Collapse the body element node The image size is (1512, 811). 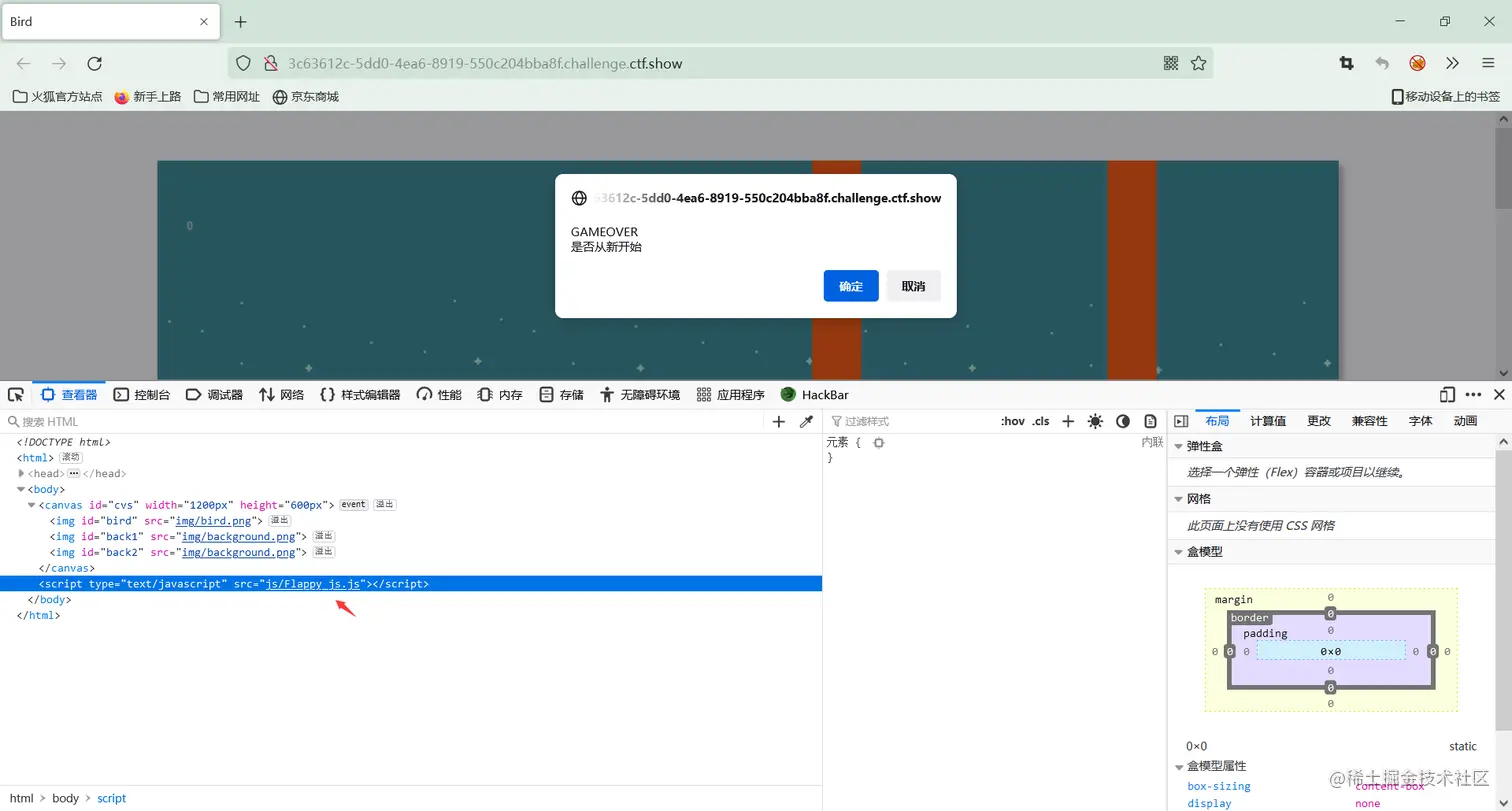21,490
